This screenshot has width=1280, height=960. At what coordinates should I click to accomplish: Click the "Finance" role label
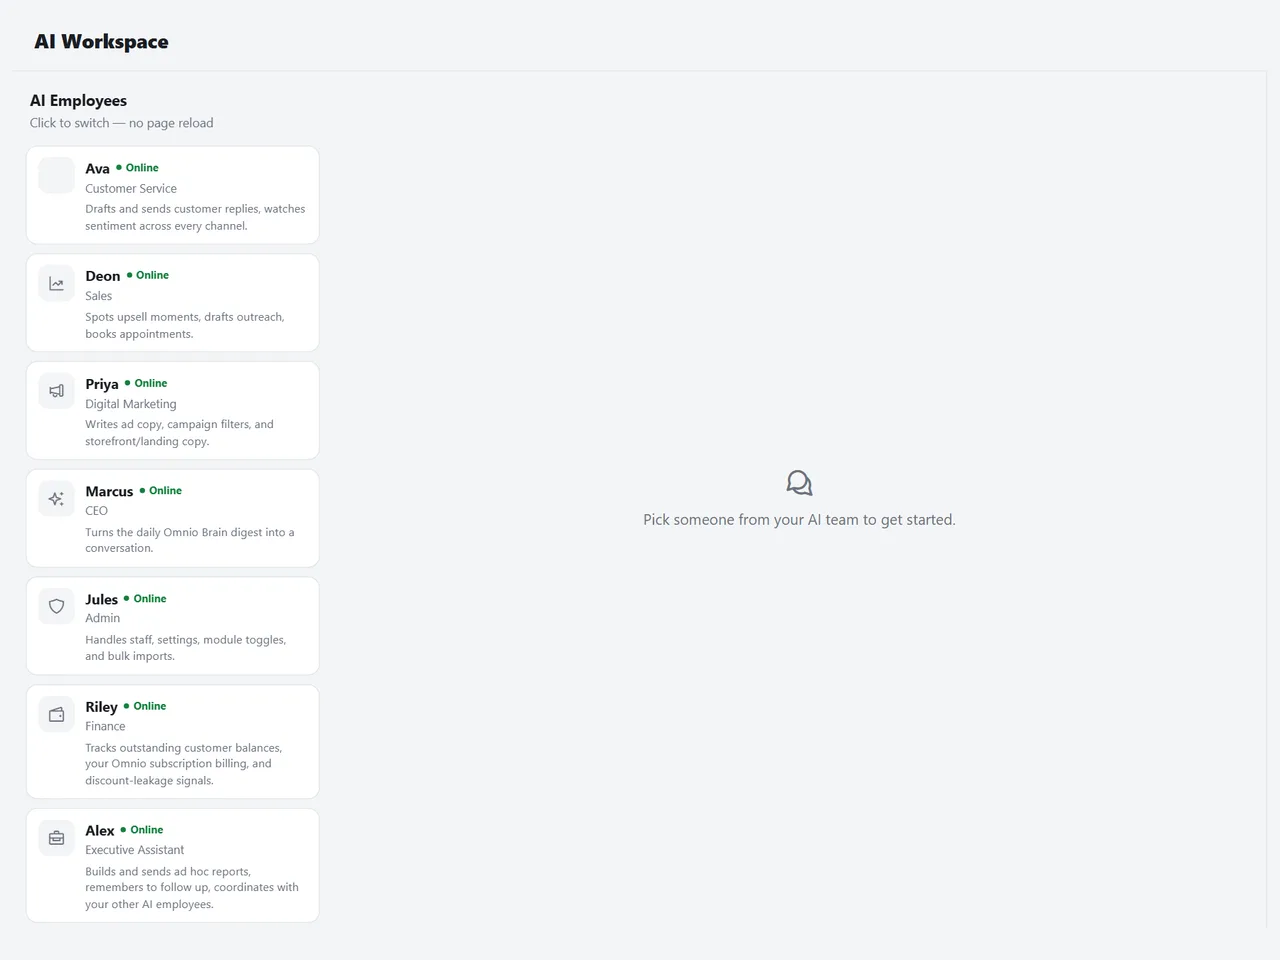(105, 726)
